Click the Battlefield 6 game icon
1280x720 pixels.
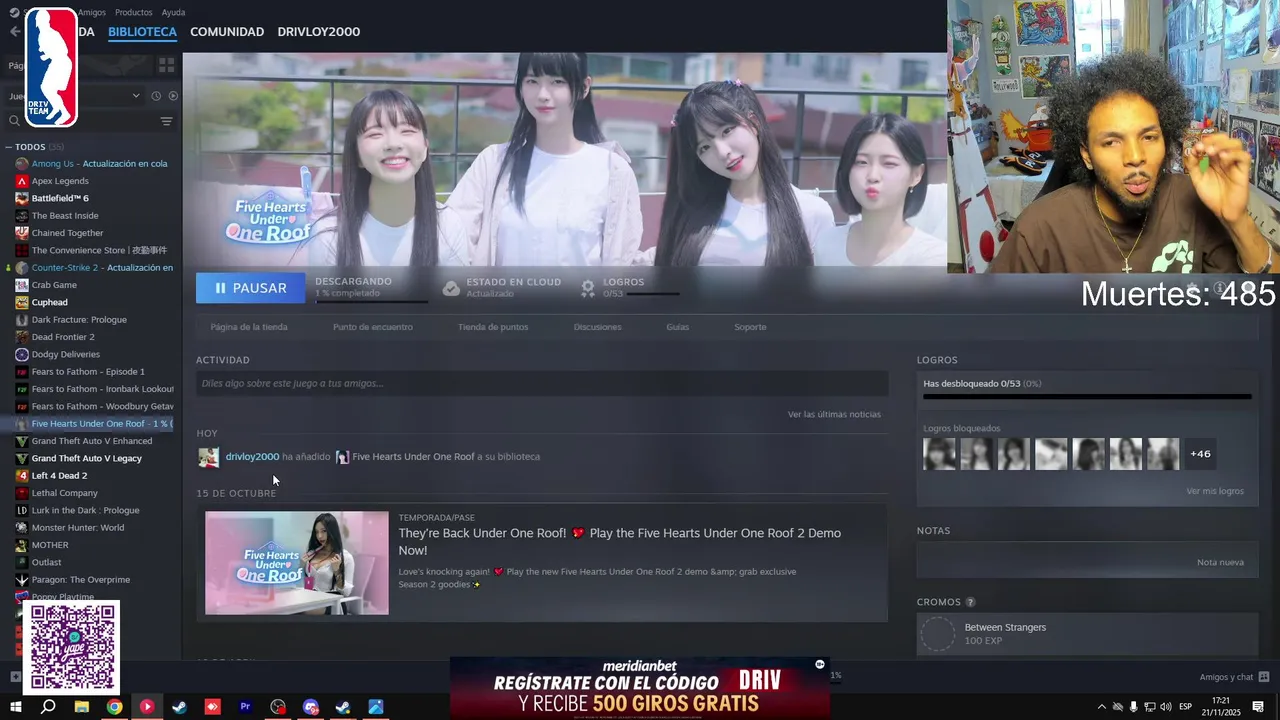tap(22, 198)
